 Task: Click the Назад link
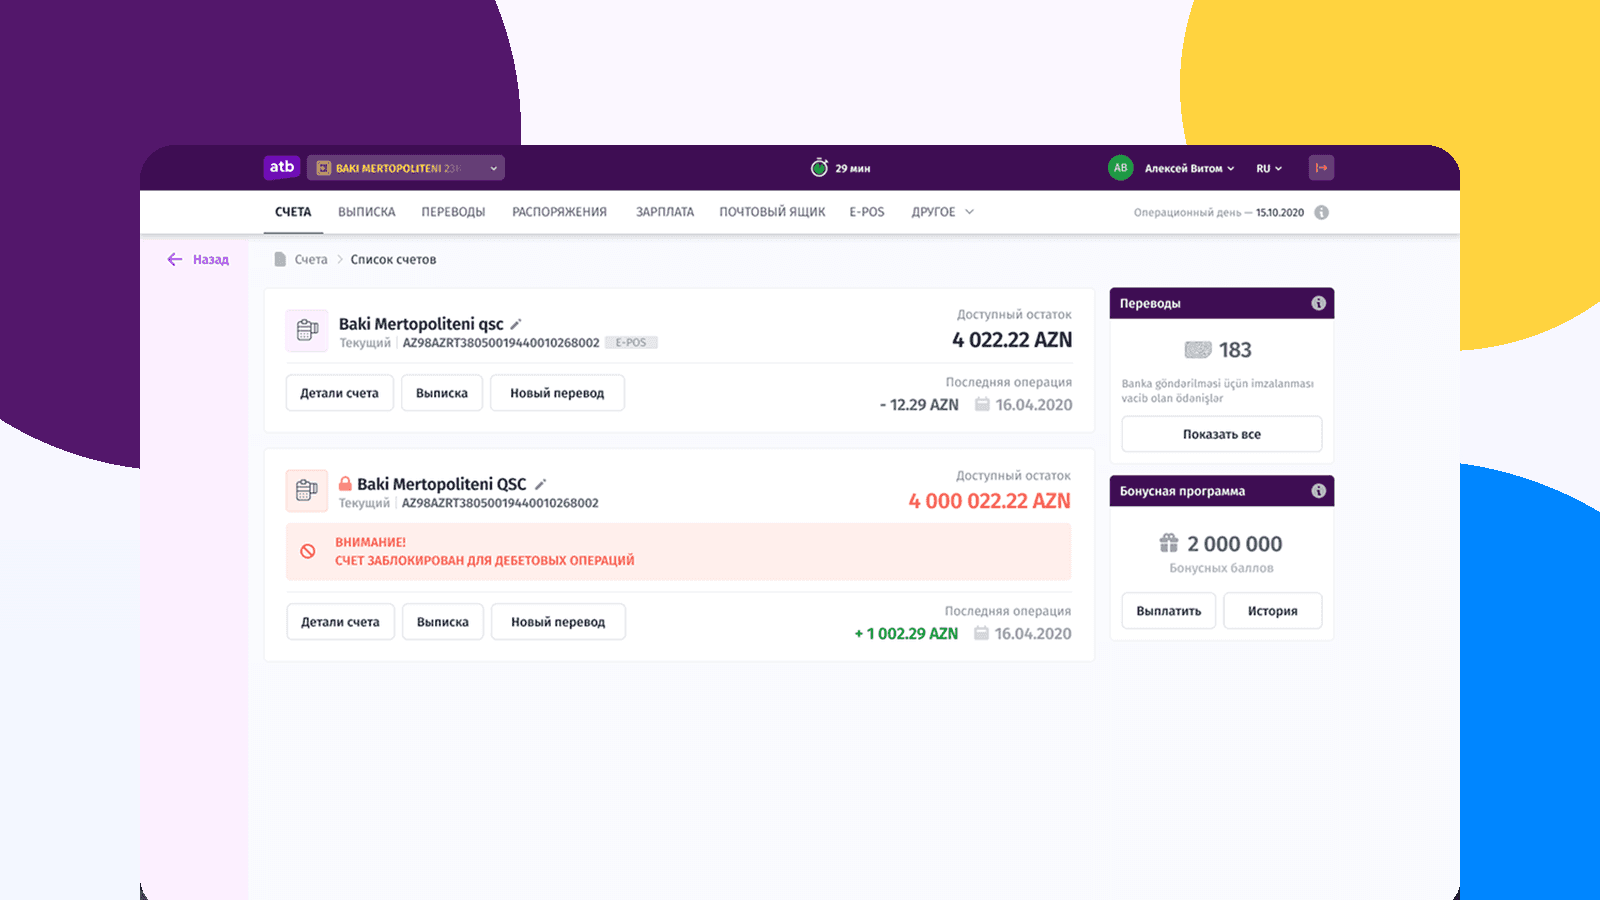pos(211,259)
